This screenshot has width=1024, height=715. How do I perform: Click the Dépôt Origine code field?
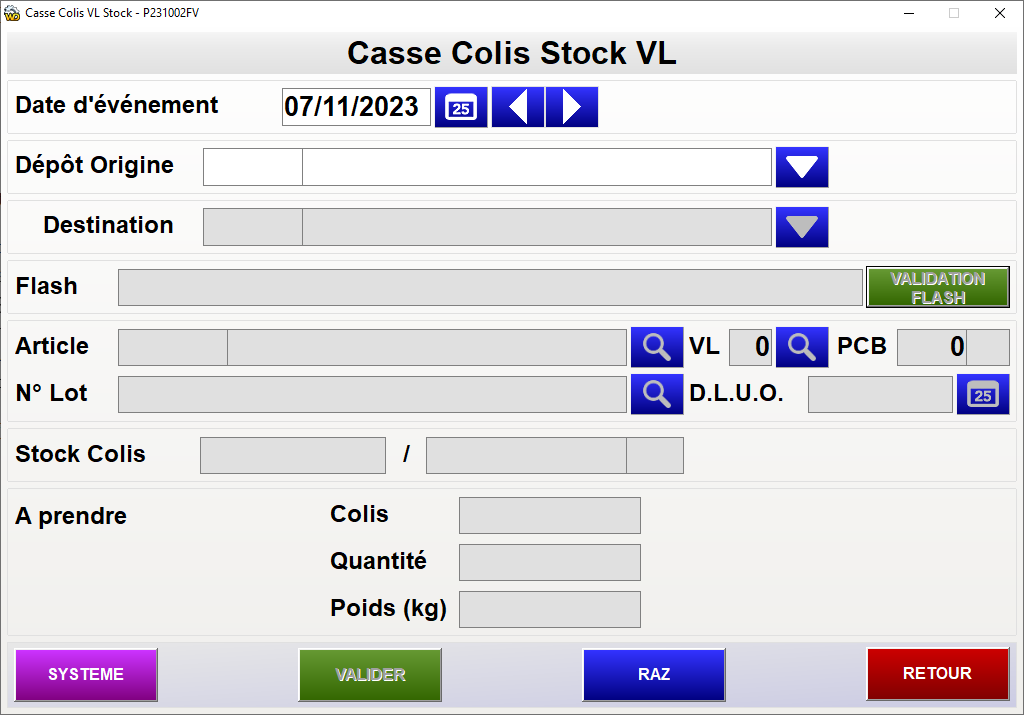coord(253,167)
